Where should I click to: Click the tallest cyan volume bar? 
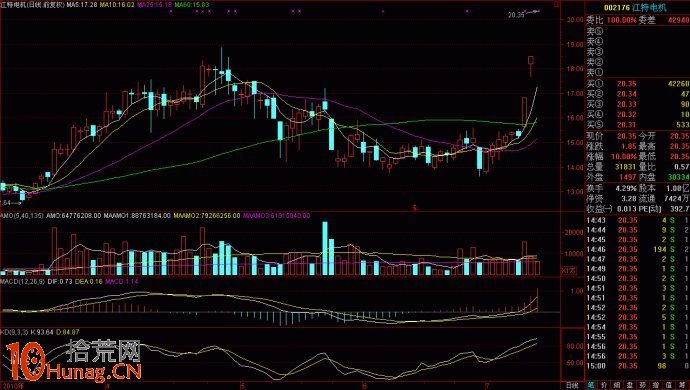[325, 248]
